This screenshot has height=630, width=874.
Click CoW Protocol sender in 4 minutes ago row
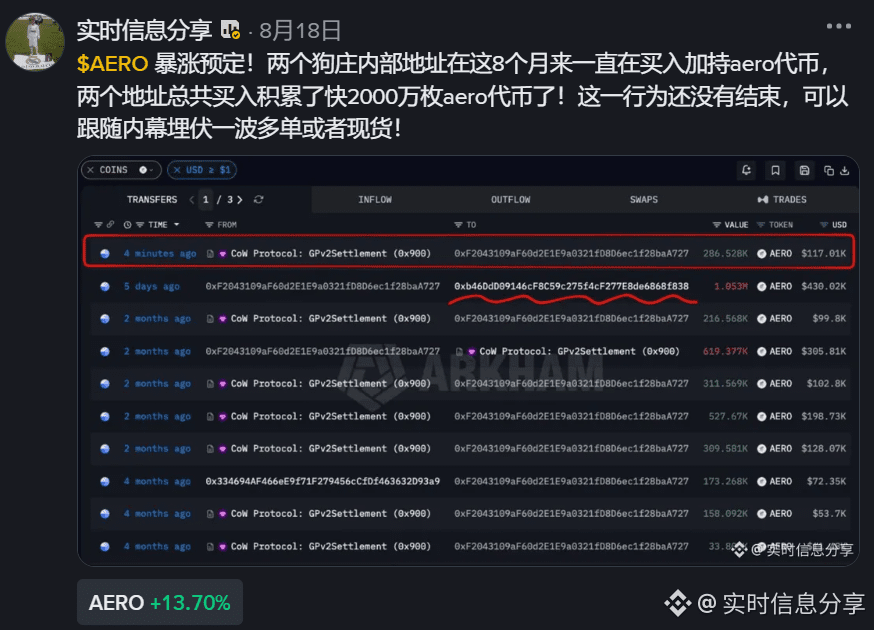click(331, 254)
